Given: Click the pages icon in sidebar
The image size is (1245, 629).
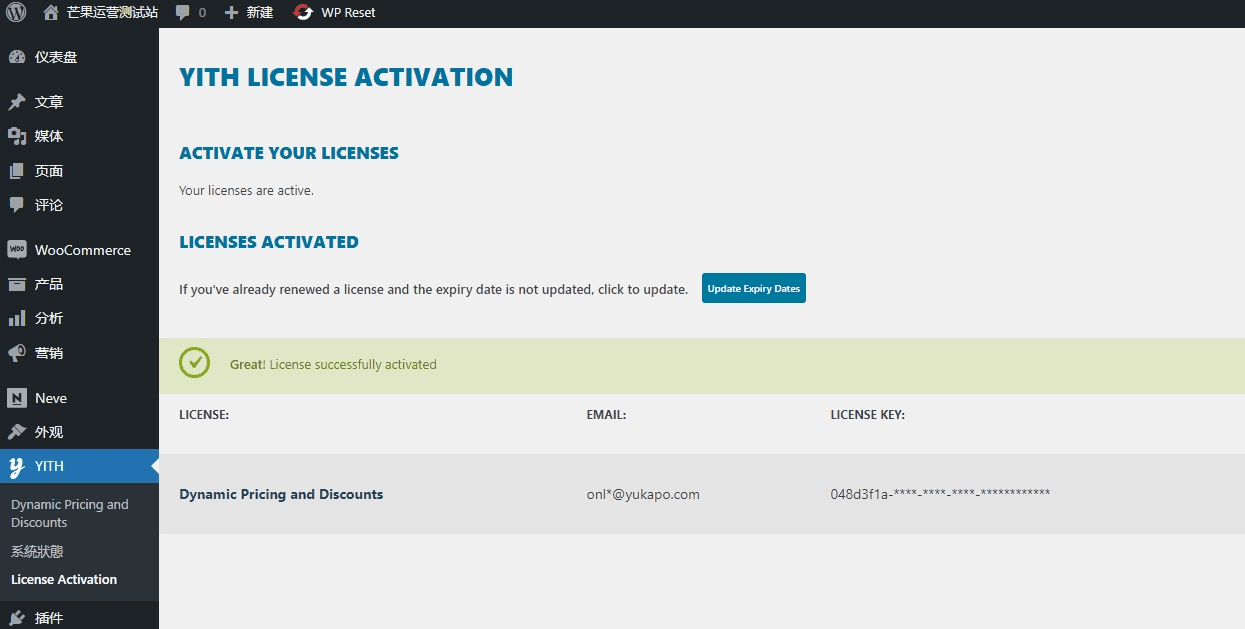Looking at the screenshot, I should point(17,171).
